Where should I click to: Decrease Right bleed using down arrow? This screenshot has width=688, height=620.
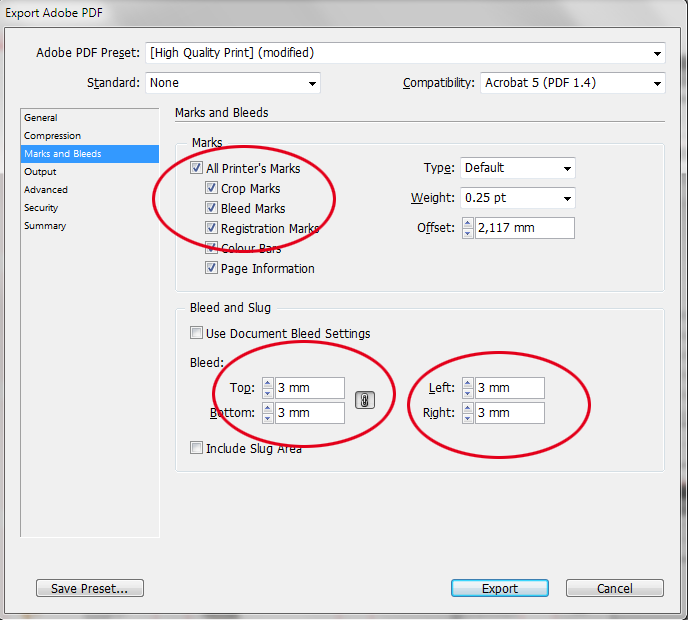(468, 418)
